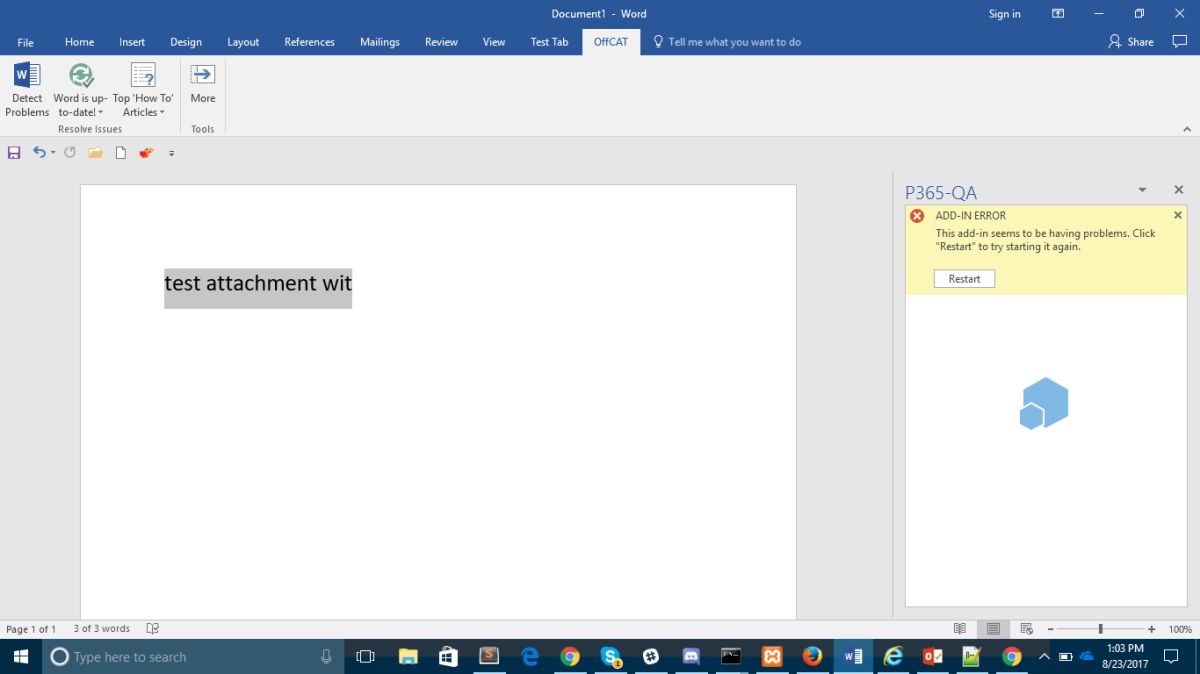Undo last action in Quick Access toolbar

click(x=39, y=153)
